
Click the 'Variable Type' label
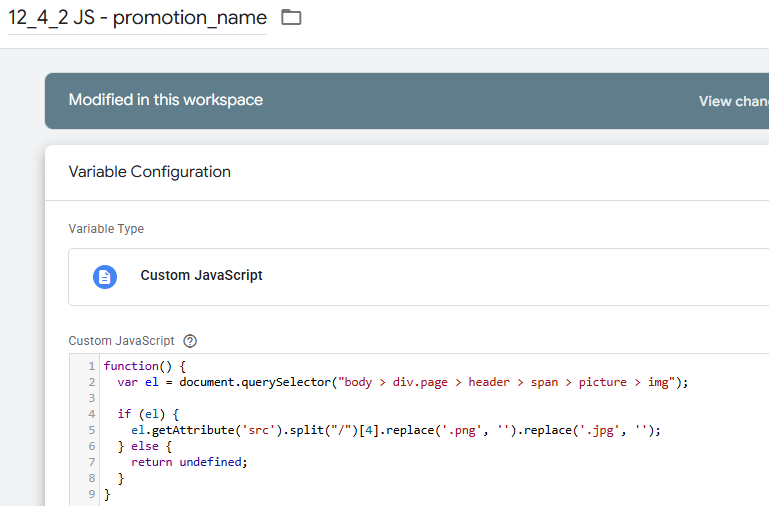click(106, 229)
